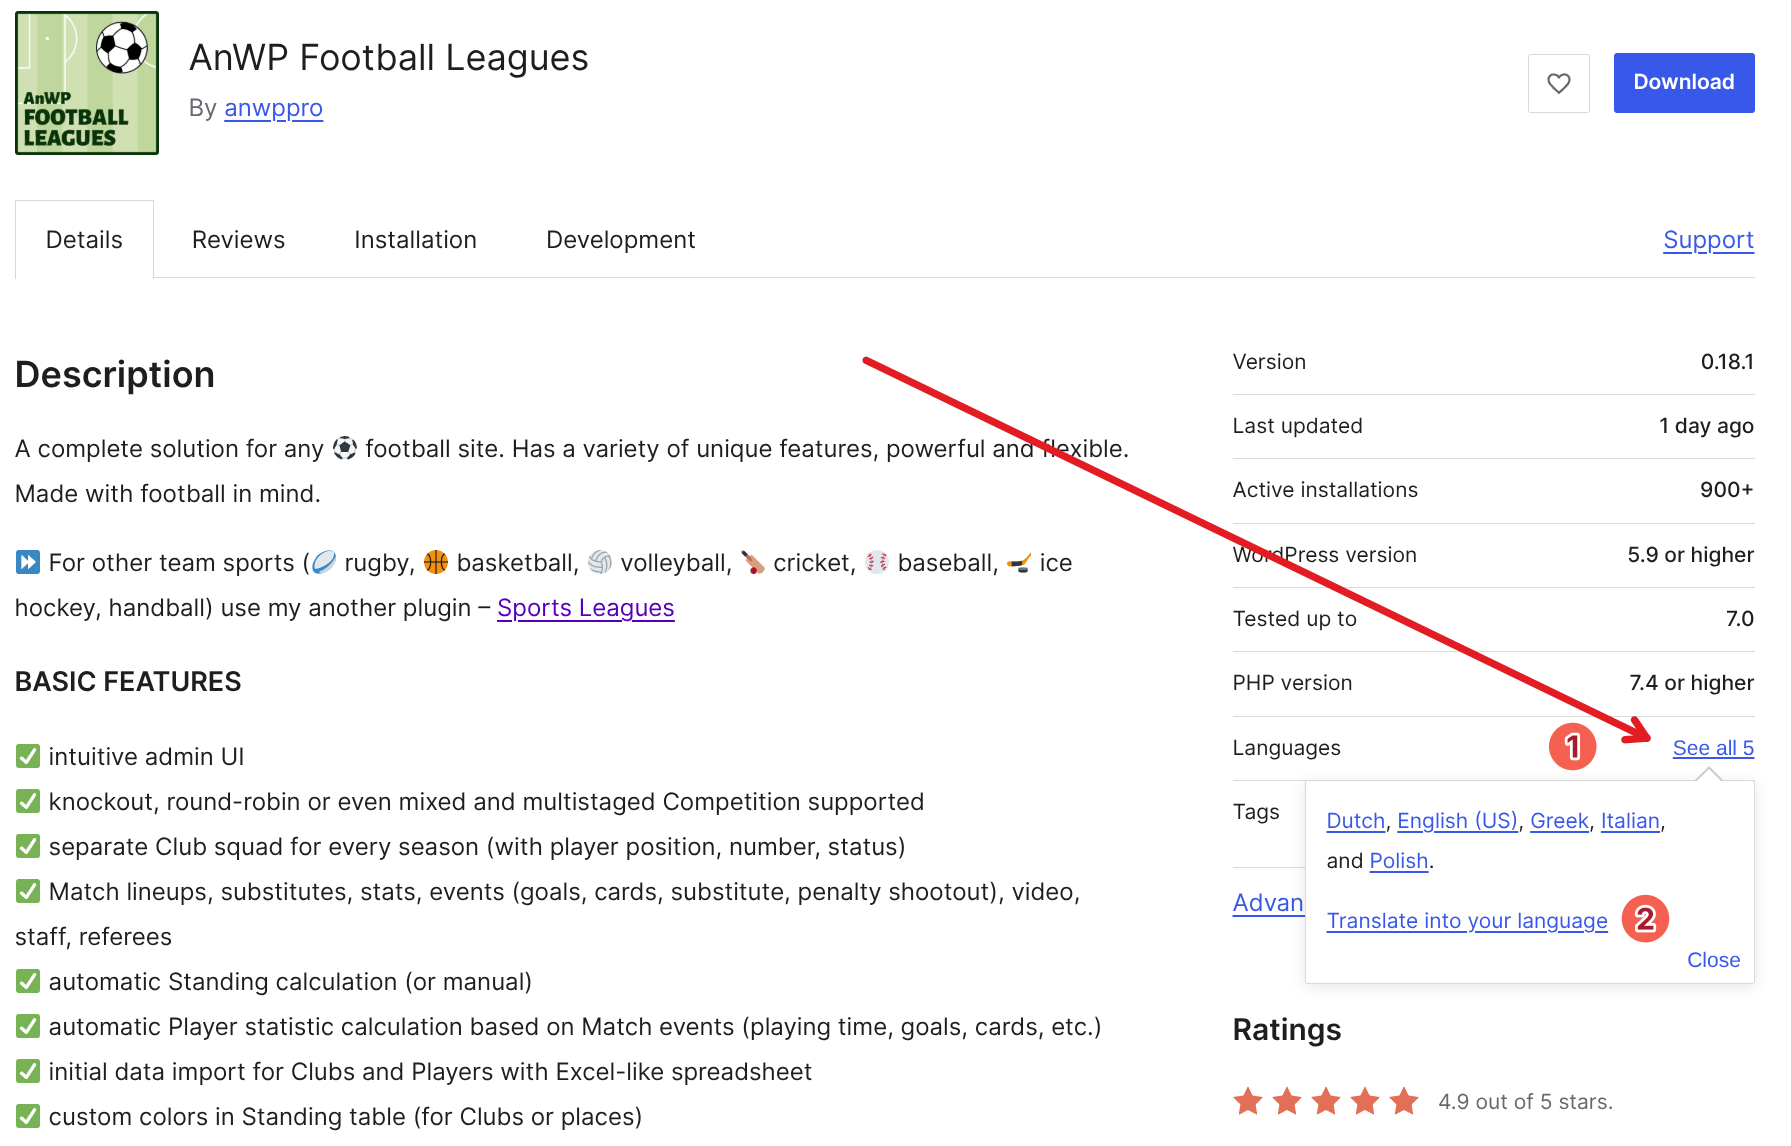Click the Version value 0.18.1
Image resolution: width=1791 pixels, height=1146 pixels.
(1727, 362)
